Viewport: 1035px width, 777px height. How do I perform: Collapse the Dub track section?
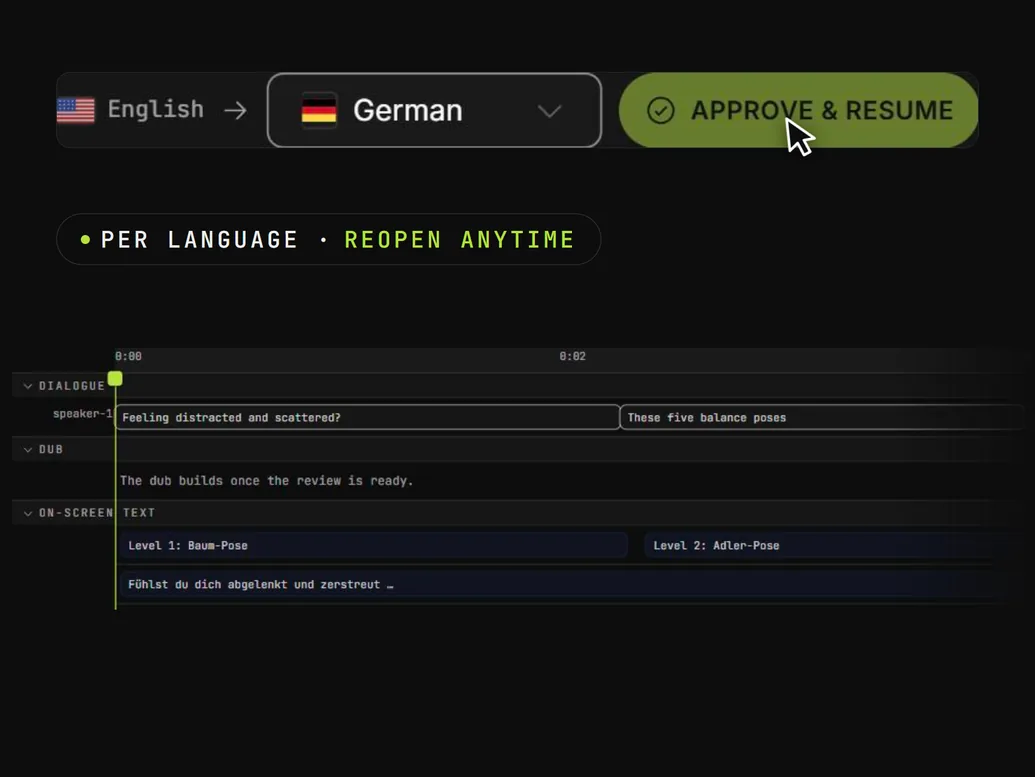pyautogui.click(x=28, y=450)
